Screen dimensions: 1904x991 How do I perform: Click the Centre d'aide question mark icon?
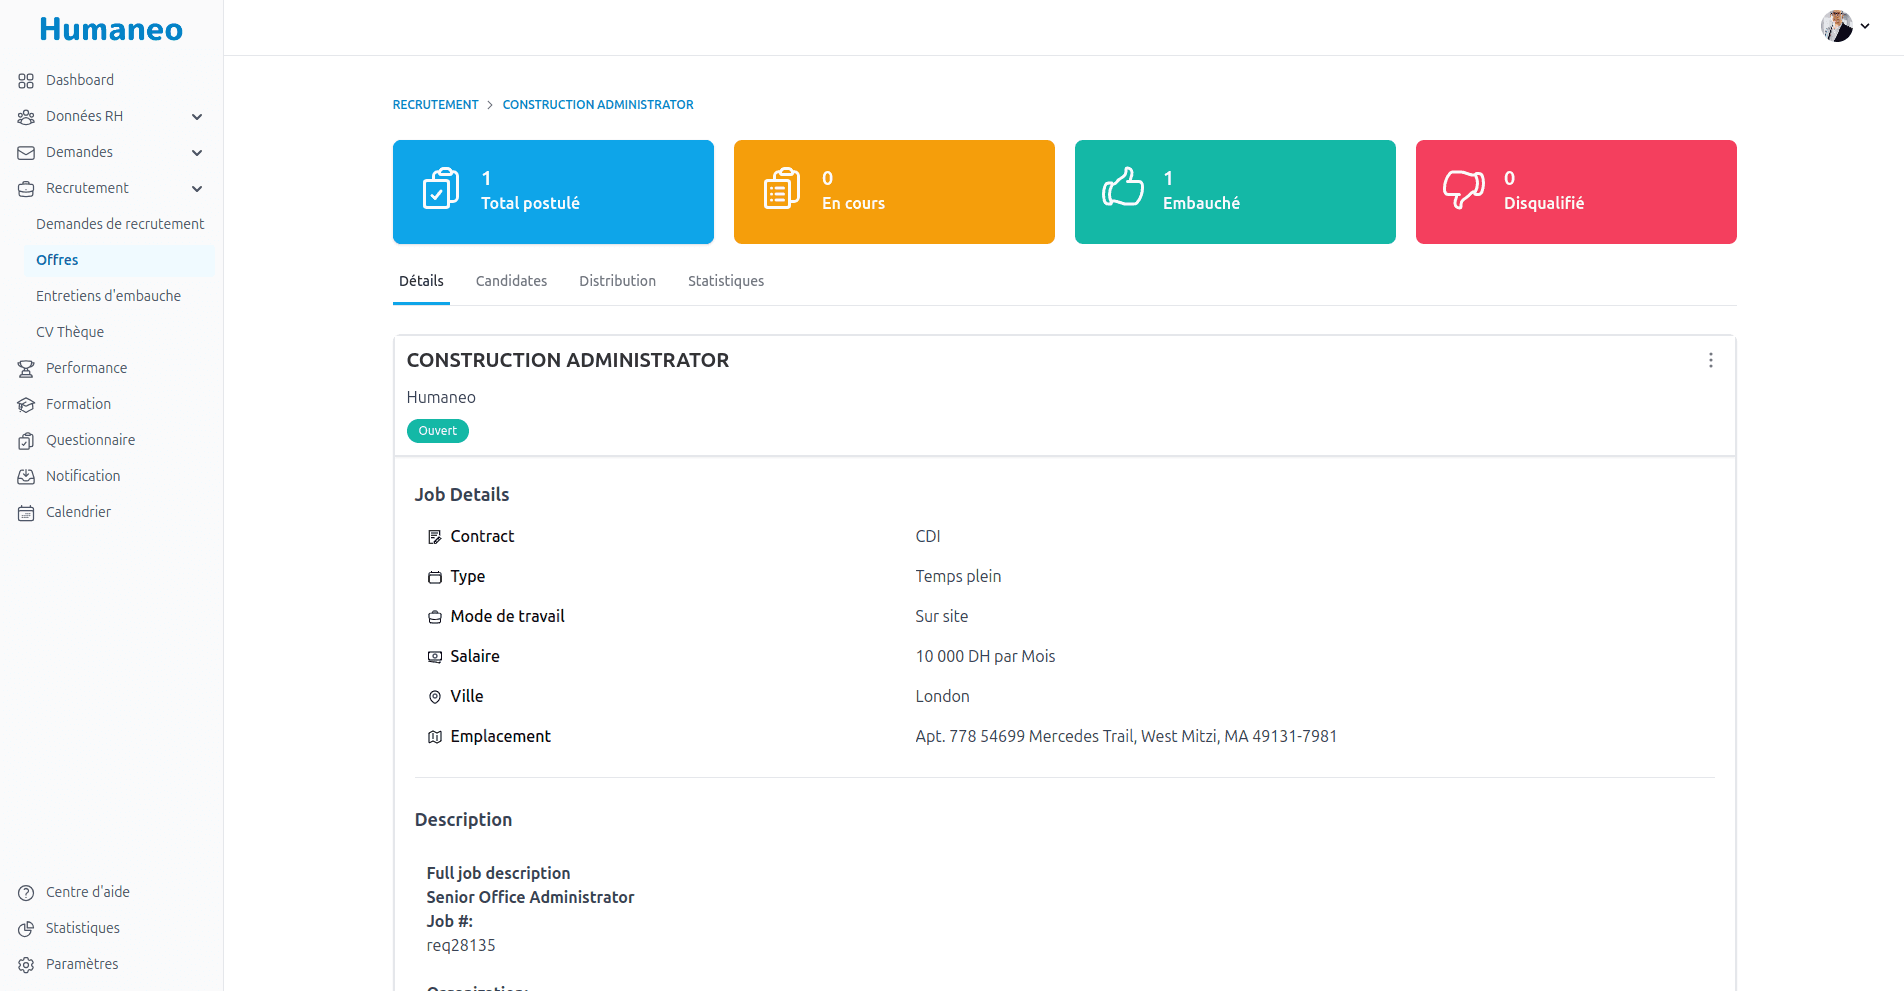pyautogui.click(x=26, y=893)
